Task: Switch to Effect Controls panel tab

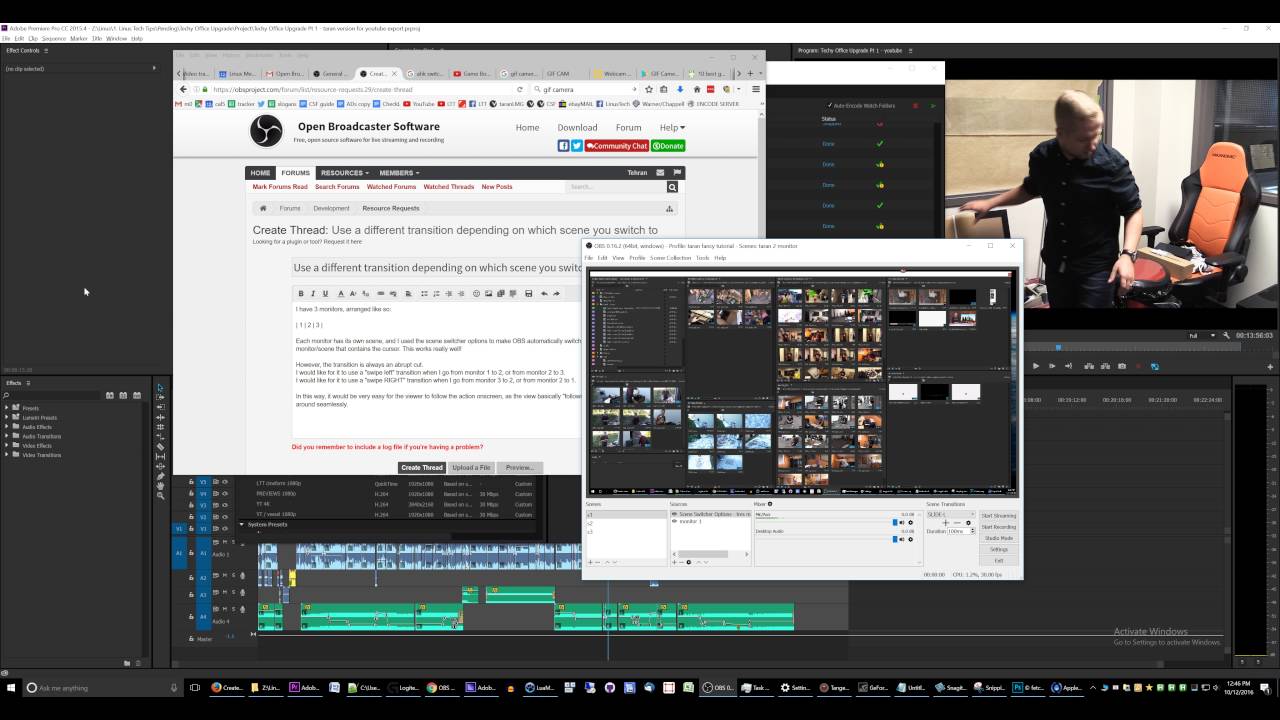Action: [x=23, y=50]
